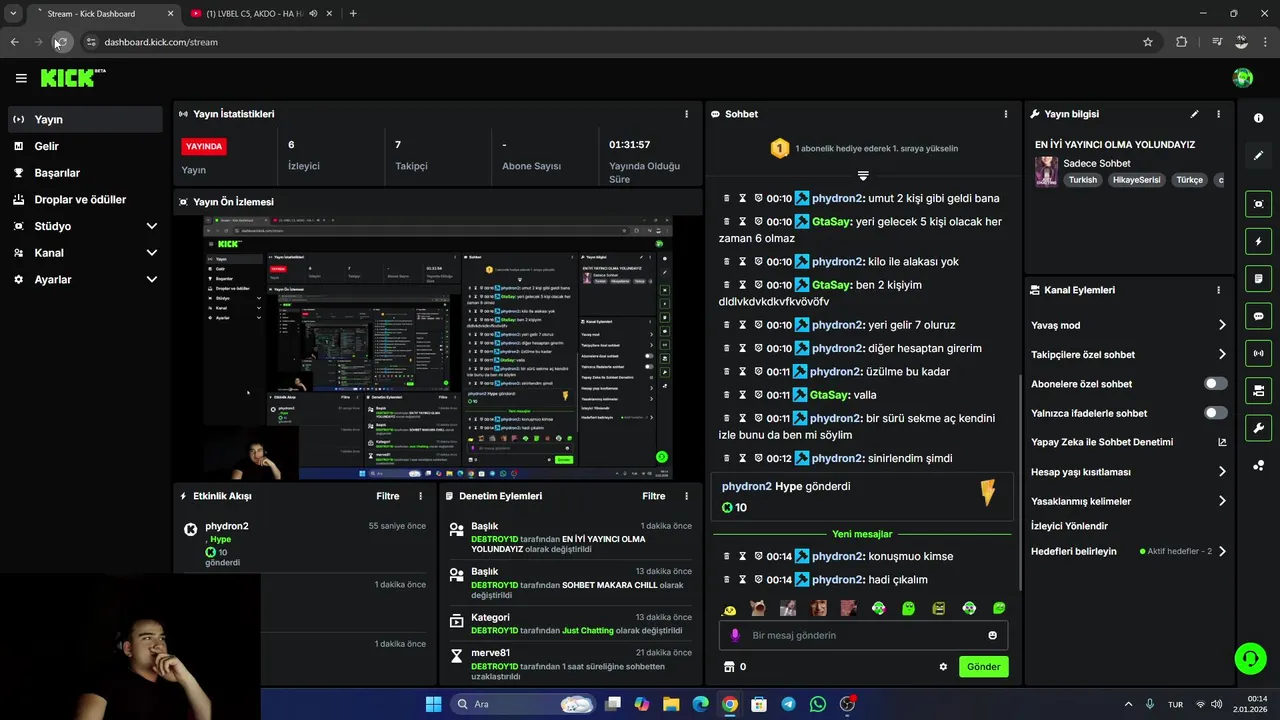Open Yayın bilgisi three-dot options
Viewport: 1280px width, 720px height.
[x=1218, y=114]
